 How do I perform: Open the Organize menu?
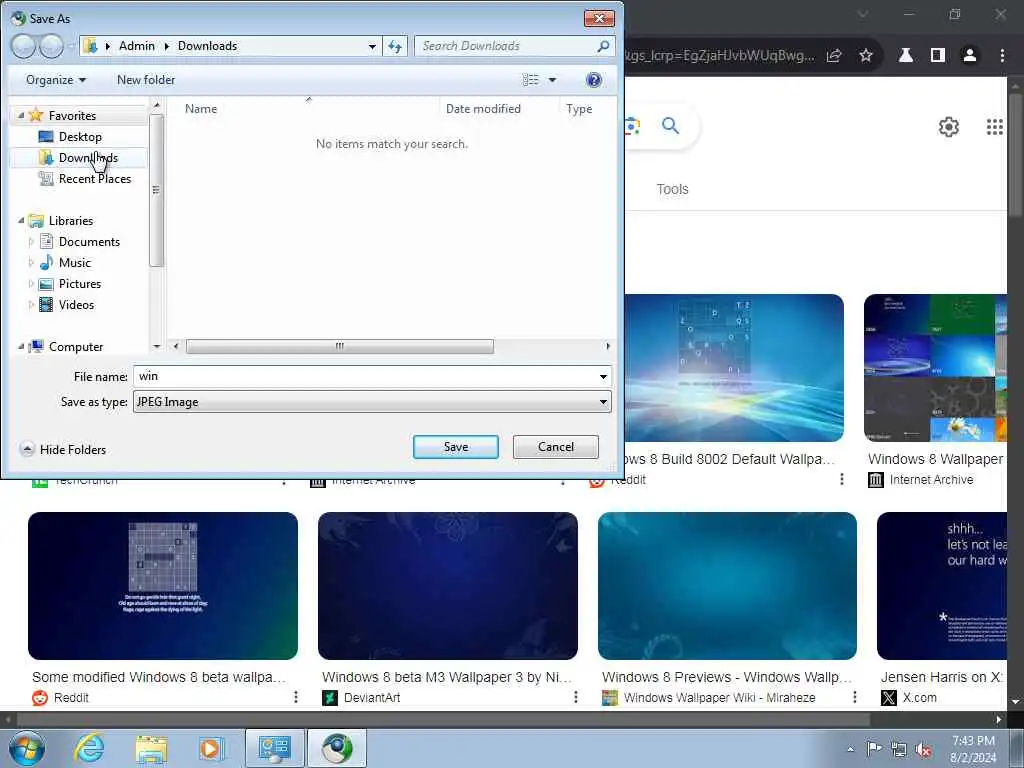[x=56, y=80]
